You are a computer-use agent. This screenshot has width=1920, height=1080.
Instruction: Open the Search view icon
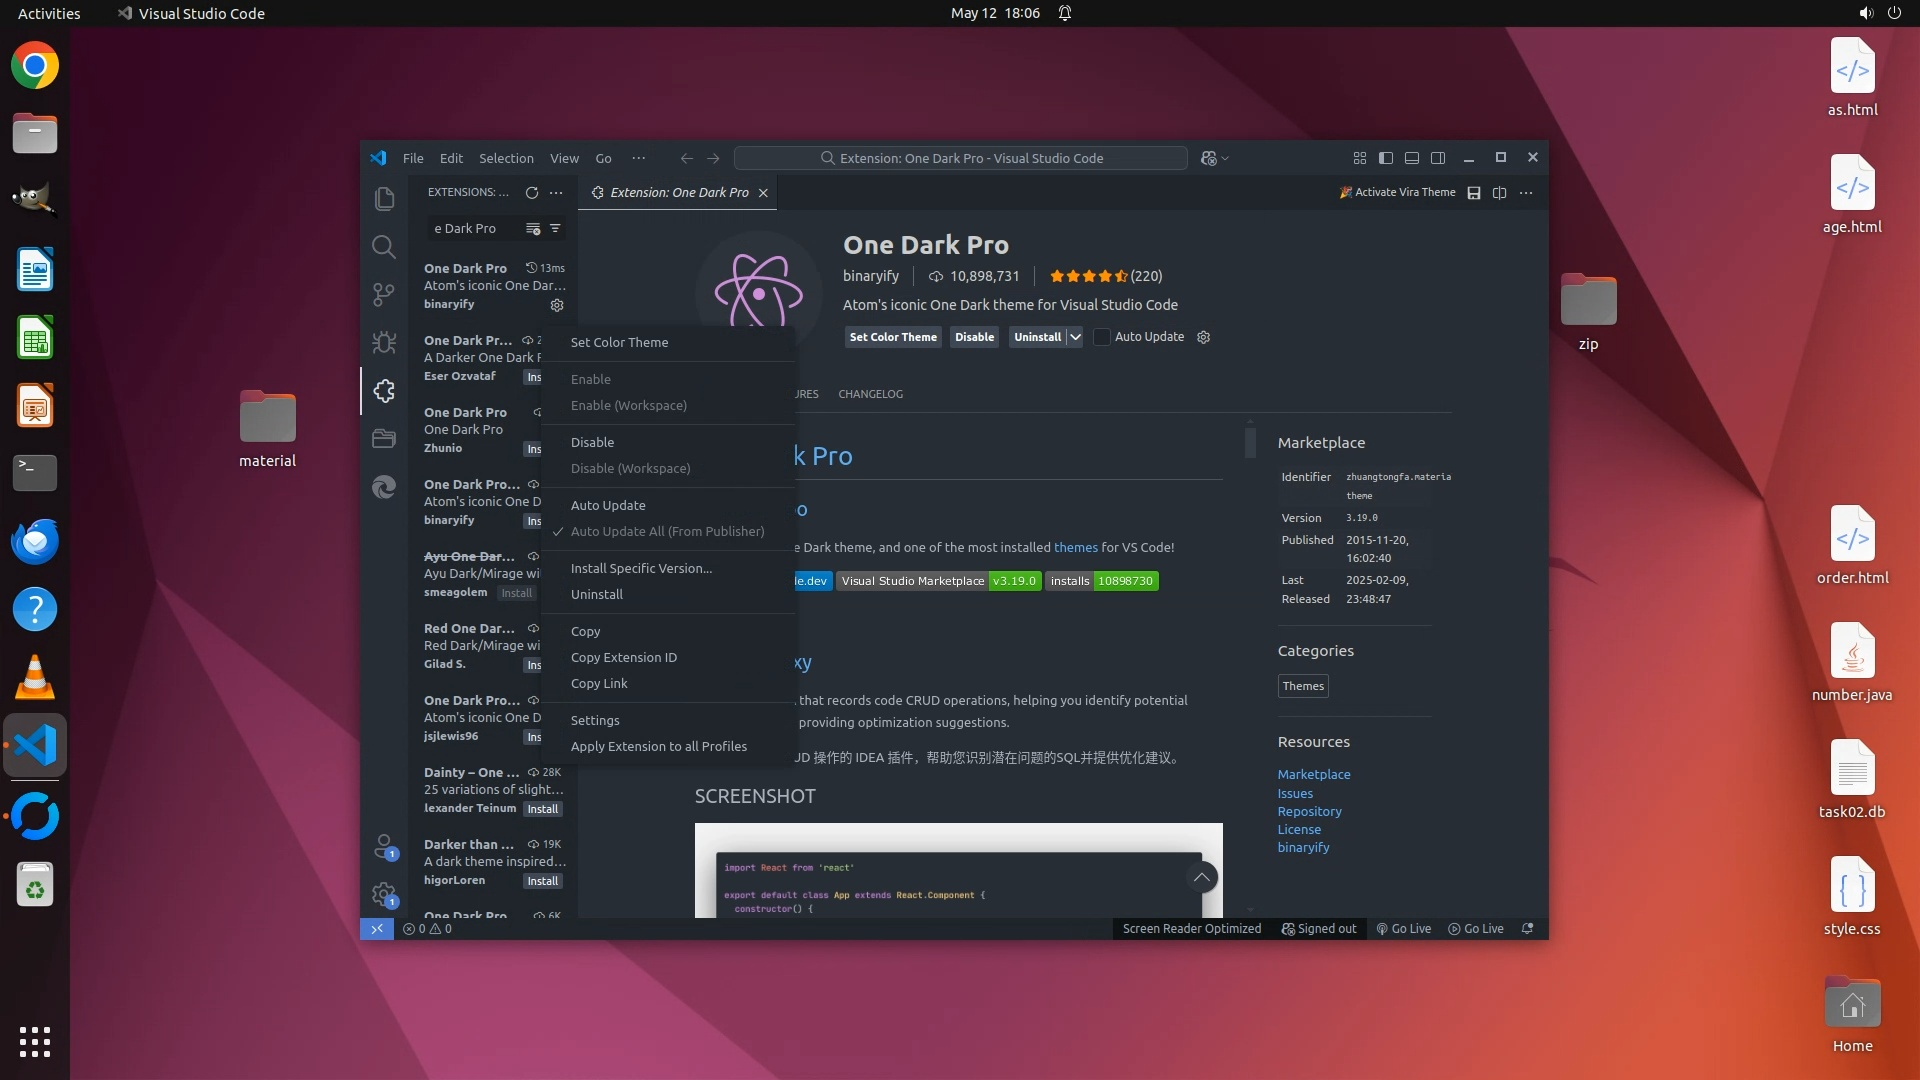point(384,247)
